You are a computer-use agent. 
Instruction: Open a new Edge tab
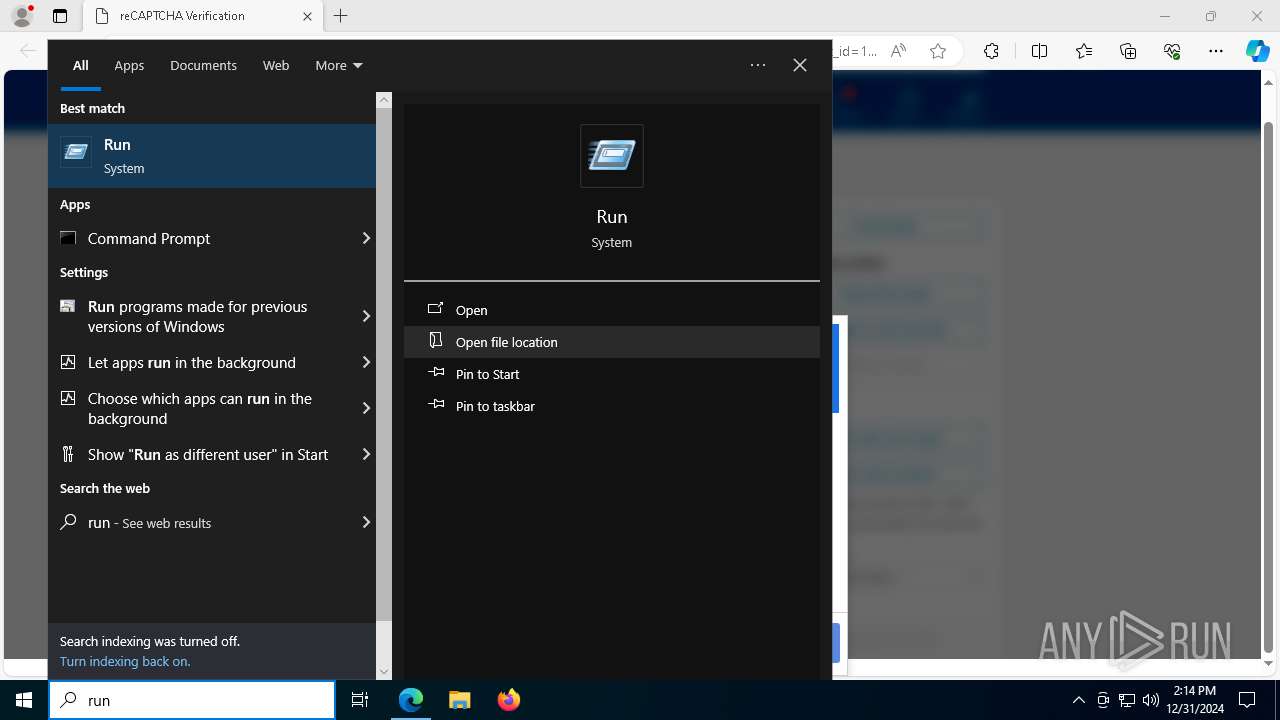click(341, 16)
